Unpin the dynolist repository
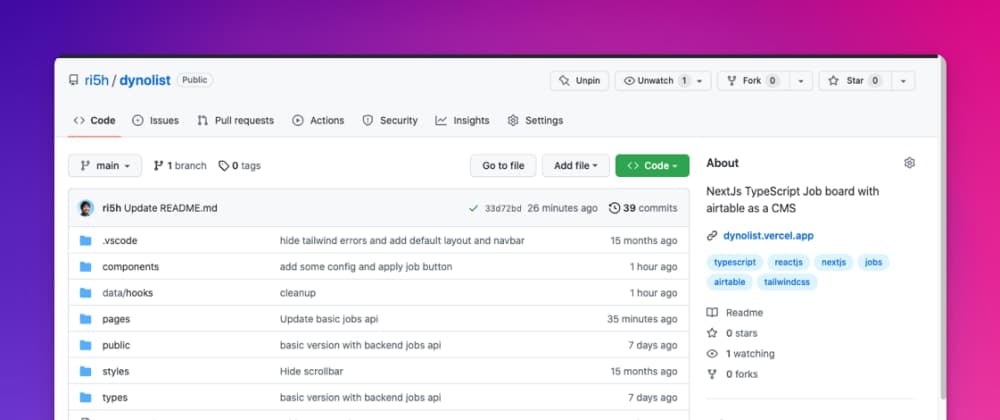The width and height of the screenshot is (1000, 420). [x=580, y=81]
